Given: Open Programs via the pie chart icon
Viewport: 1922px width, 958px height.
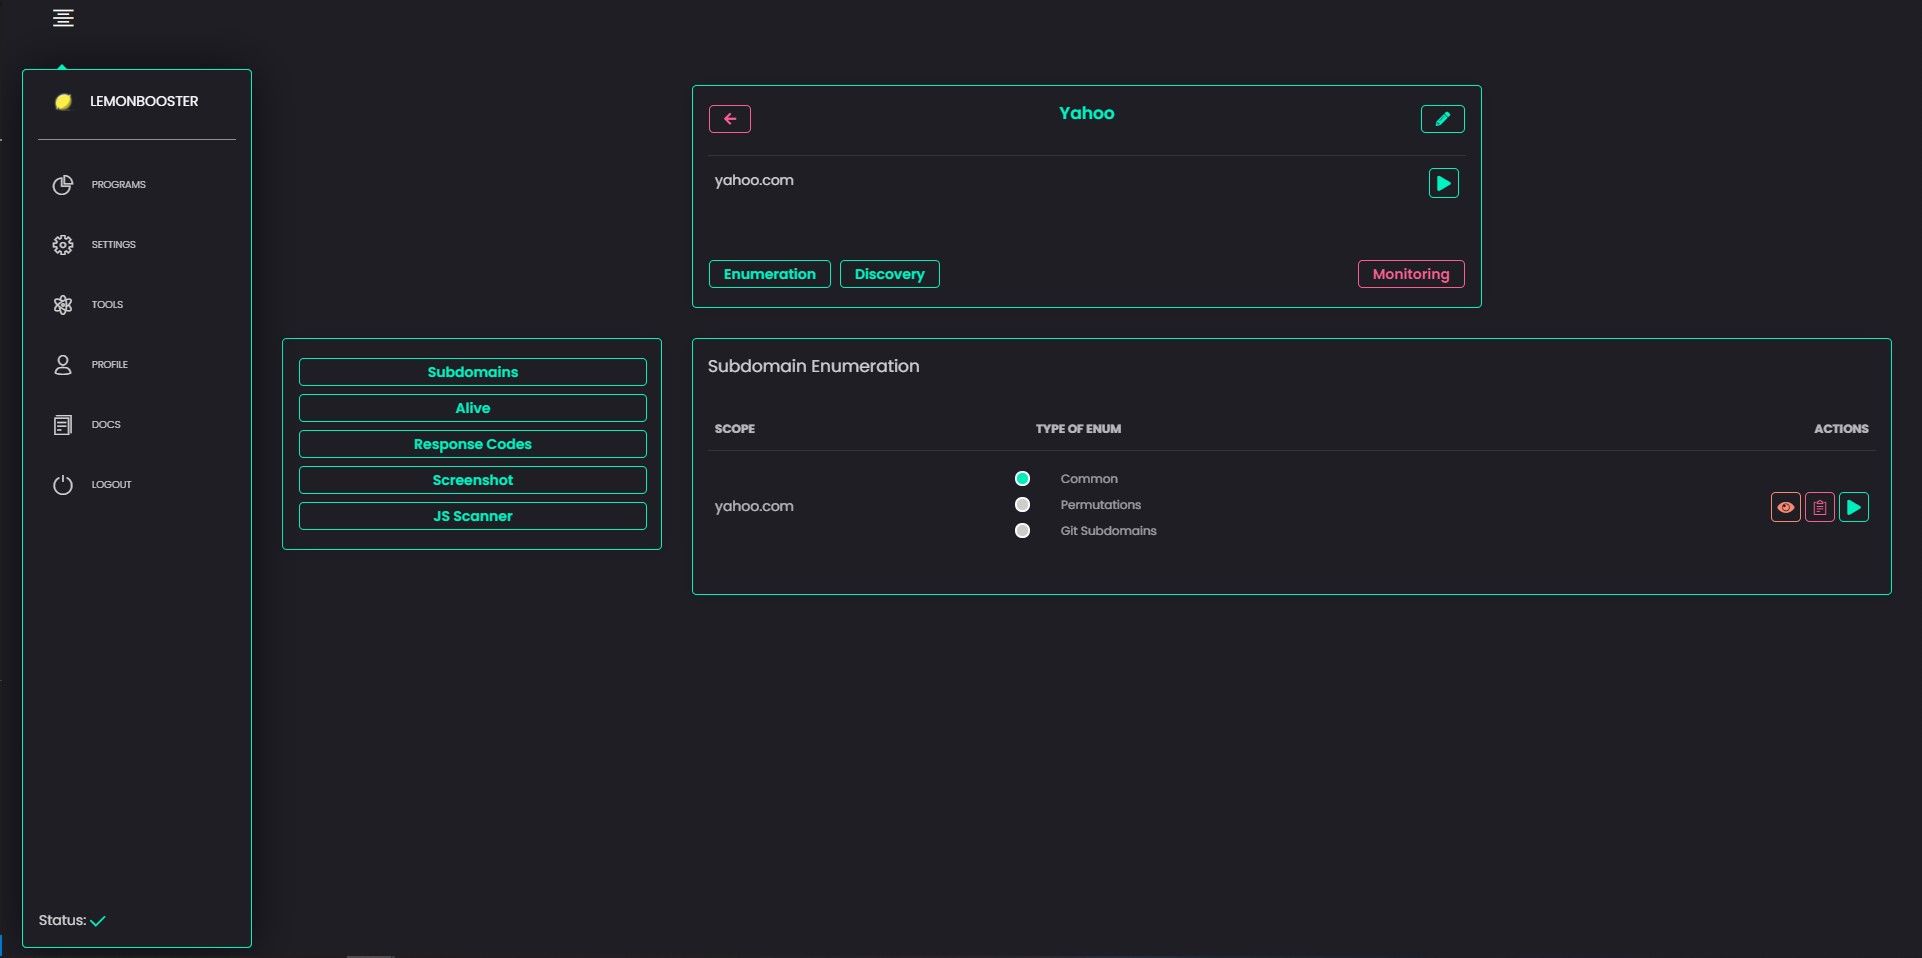Looking at the screenshot, I should [x=63, y=185].
